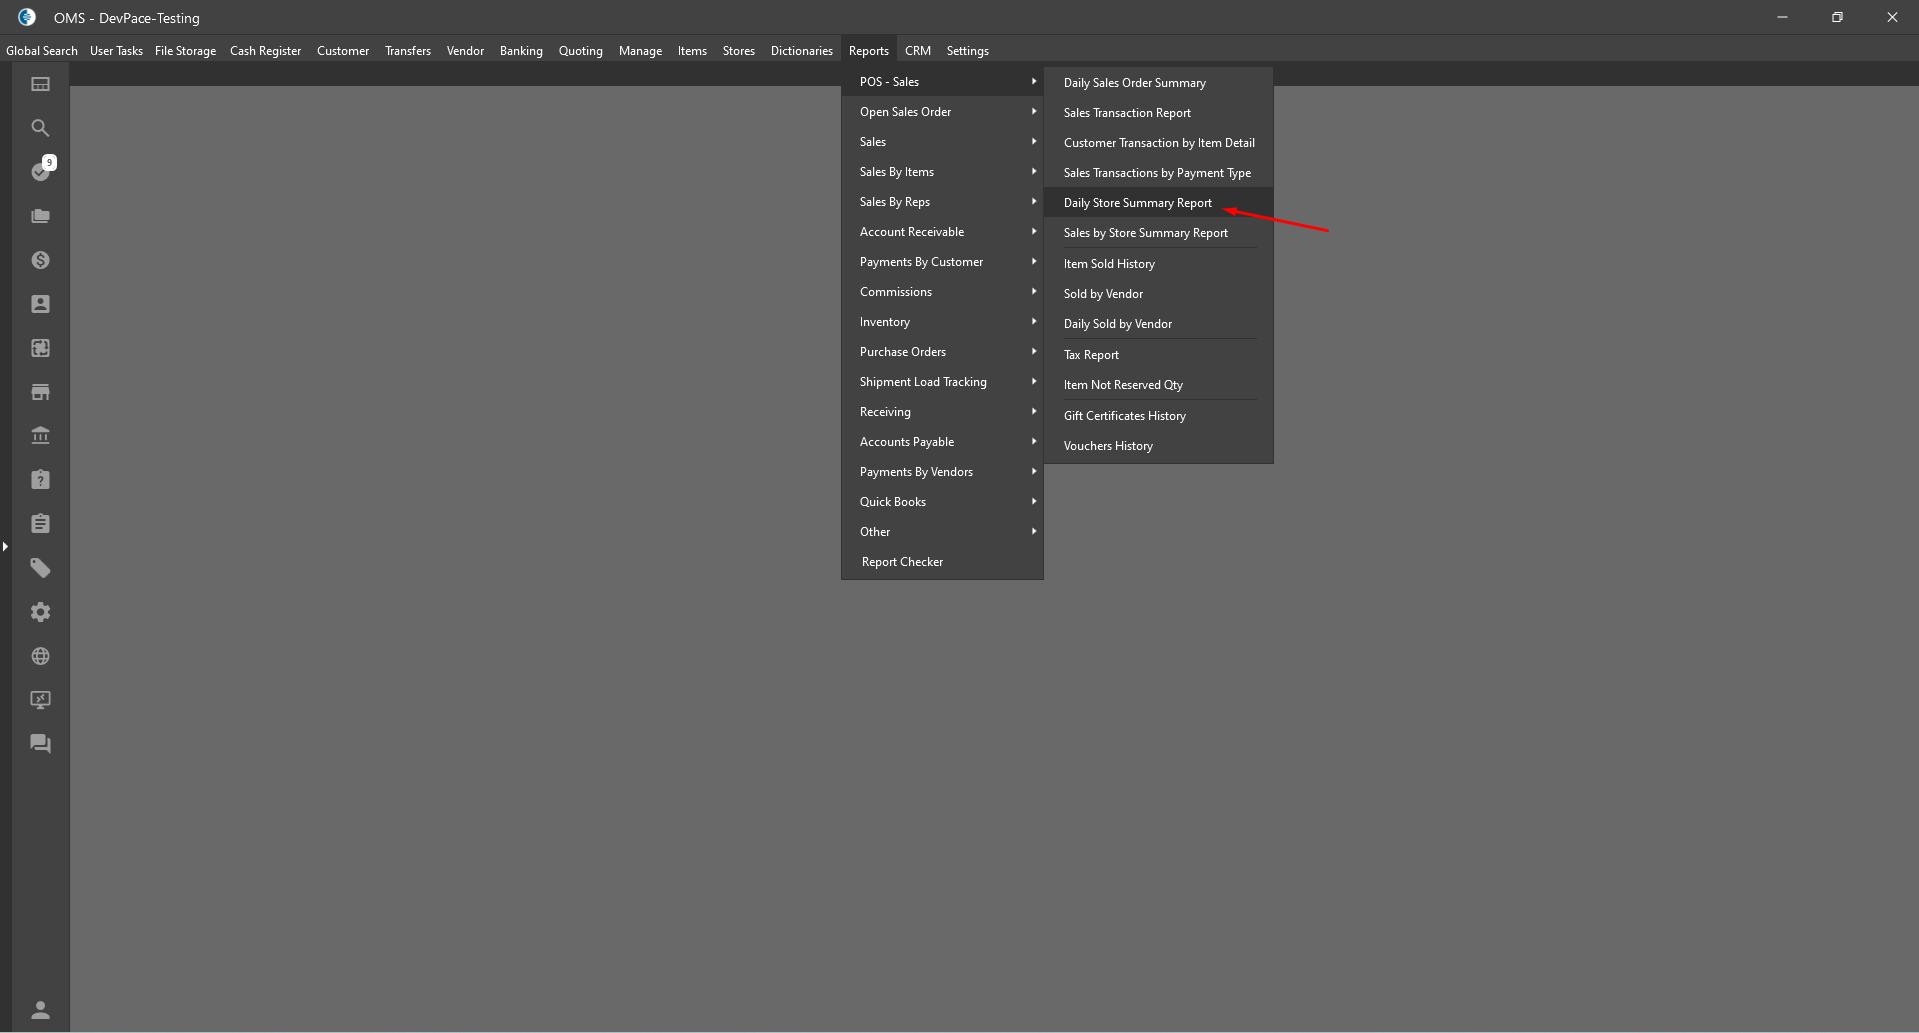The image size is (1919, 1033).
Task: Select Inventory in the Reports menu
Action: [x=942, y=322]
